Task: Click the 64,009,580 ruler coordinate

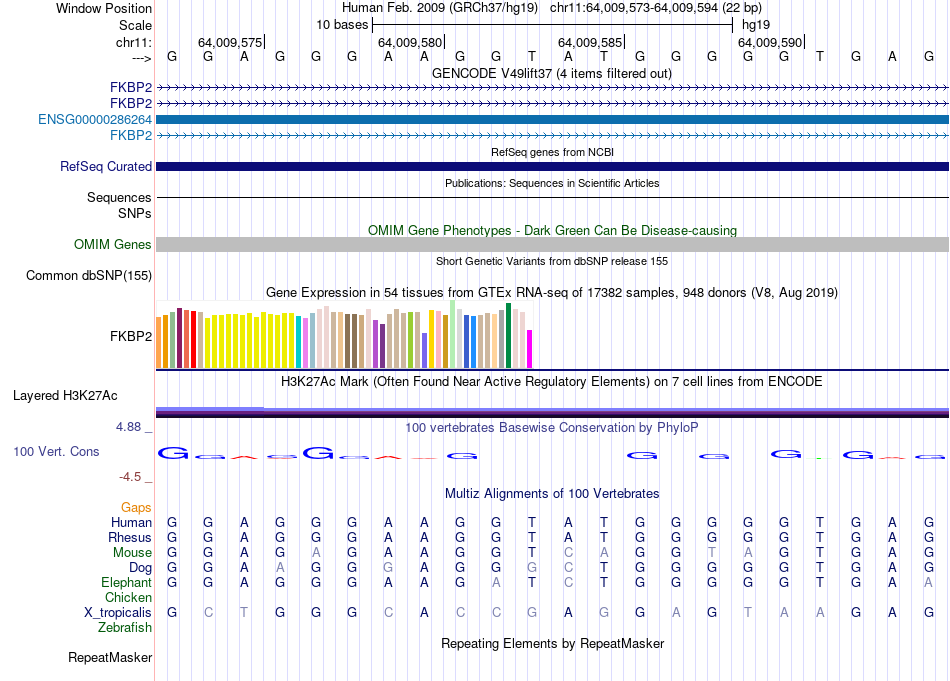Action: 410,42
